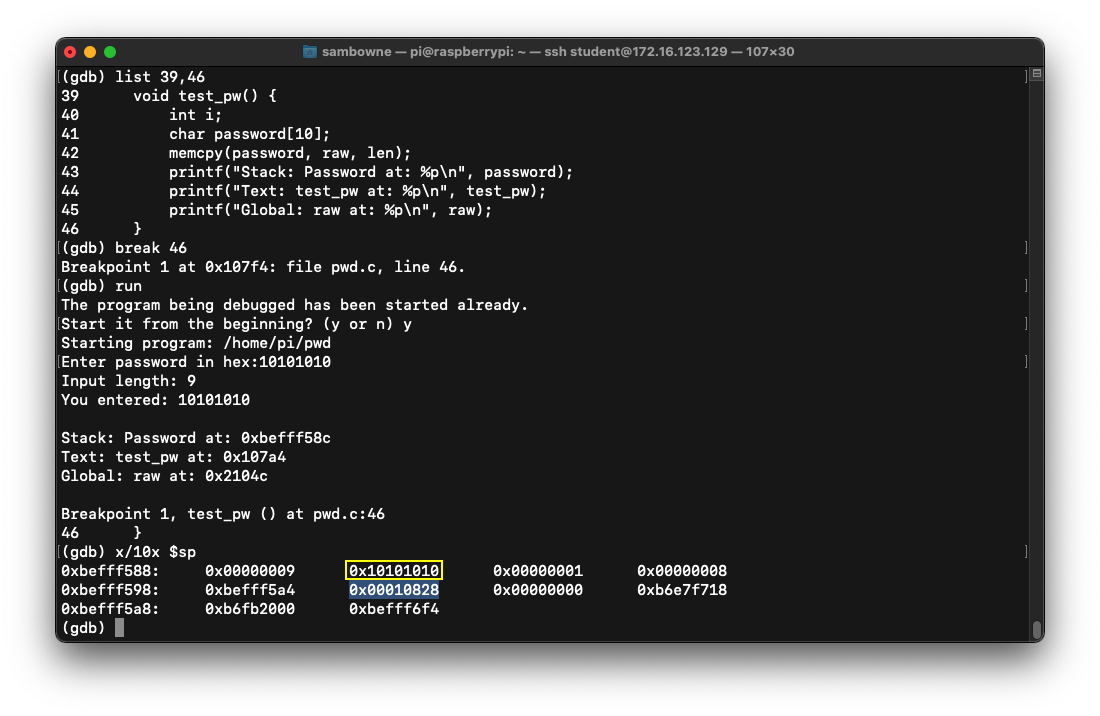The image size is (1100, 716).
Task: Click 'You entered: 10101010' line
Action: coord(155,400)
